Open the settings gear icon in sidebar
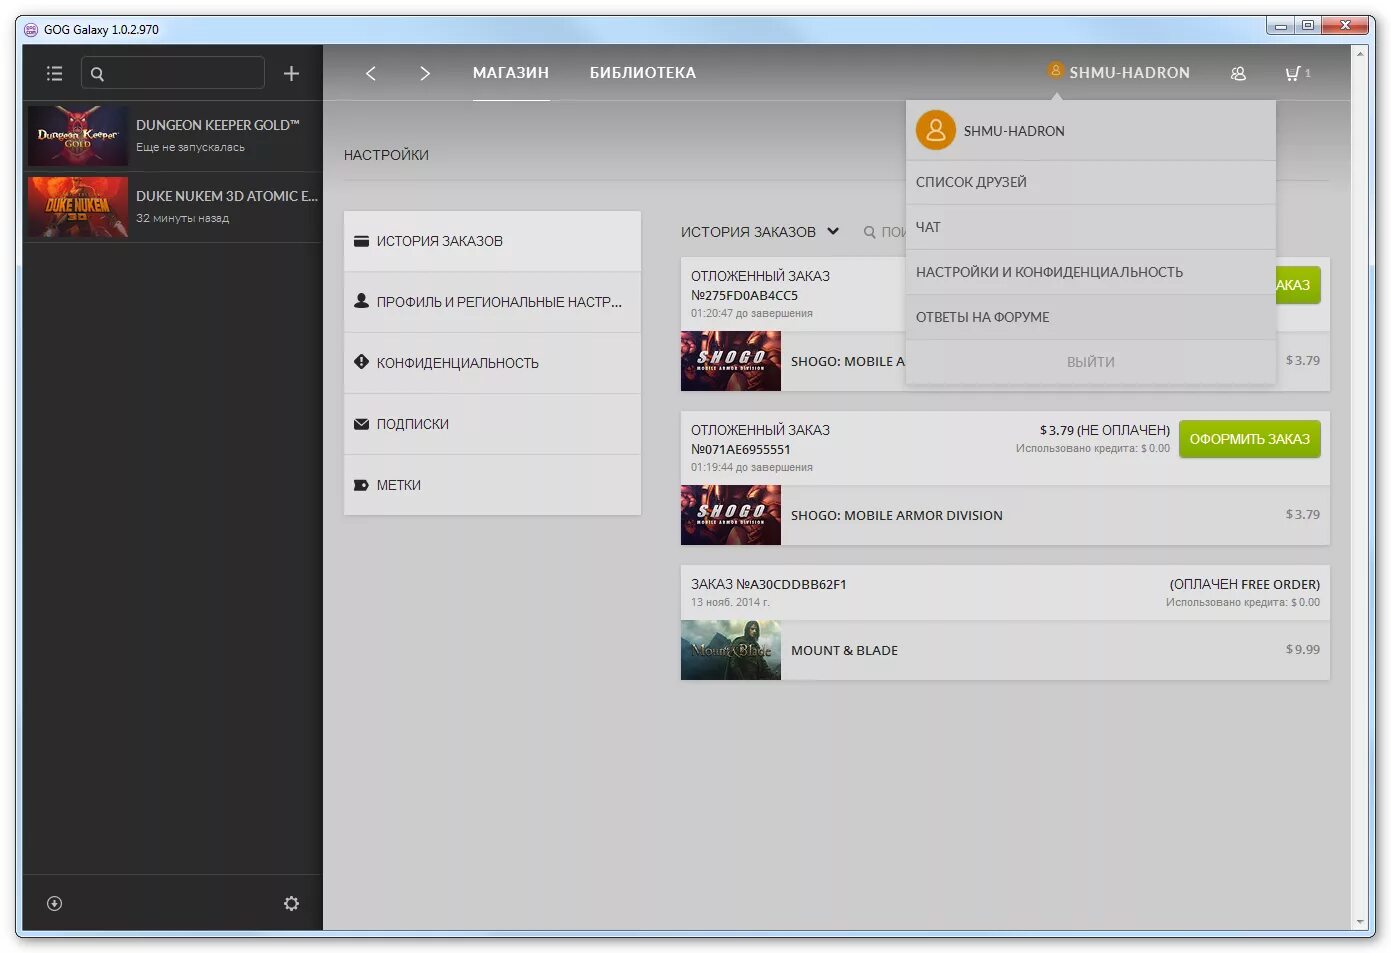 pyautogui.click(x=291, y=903)
